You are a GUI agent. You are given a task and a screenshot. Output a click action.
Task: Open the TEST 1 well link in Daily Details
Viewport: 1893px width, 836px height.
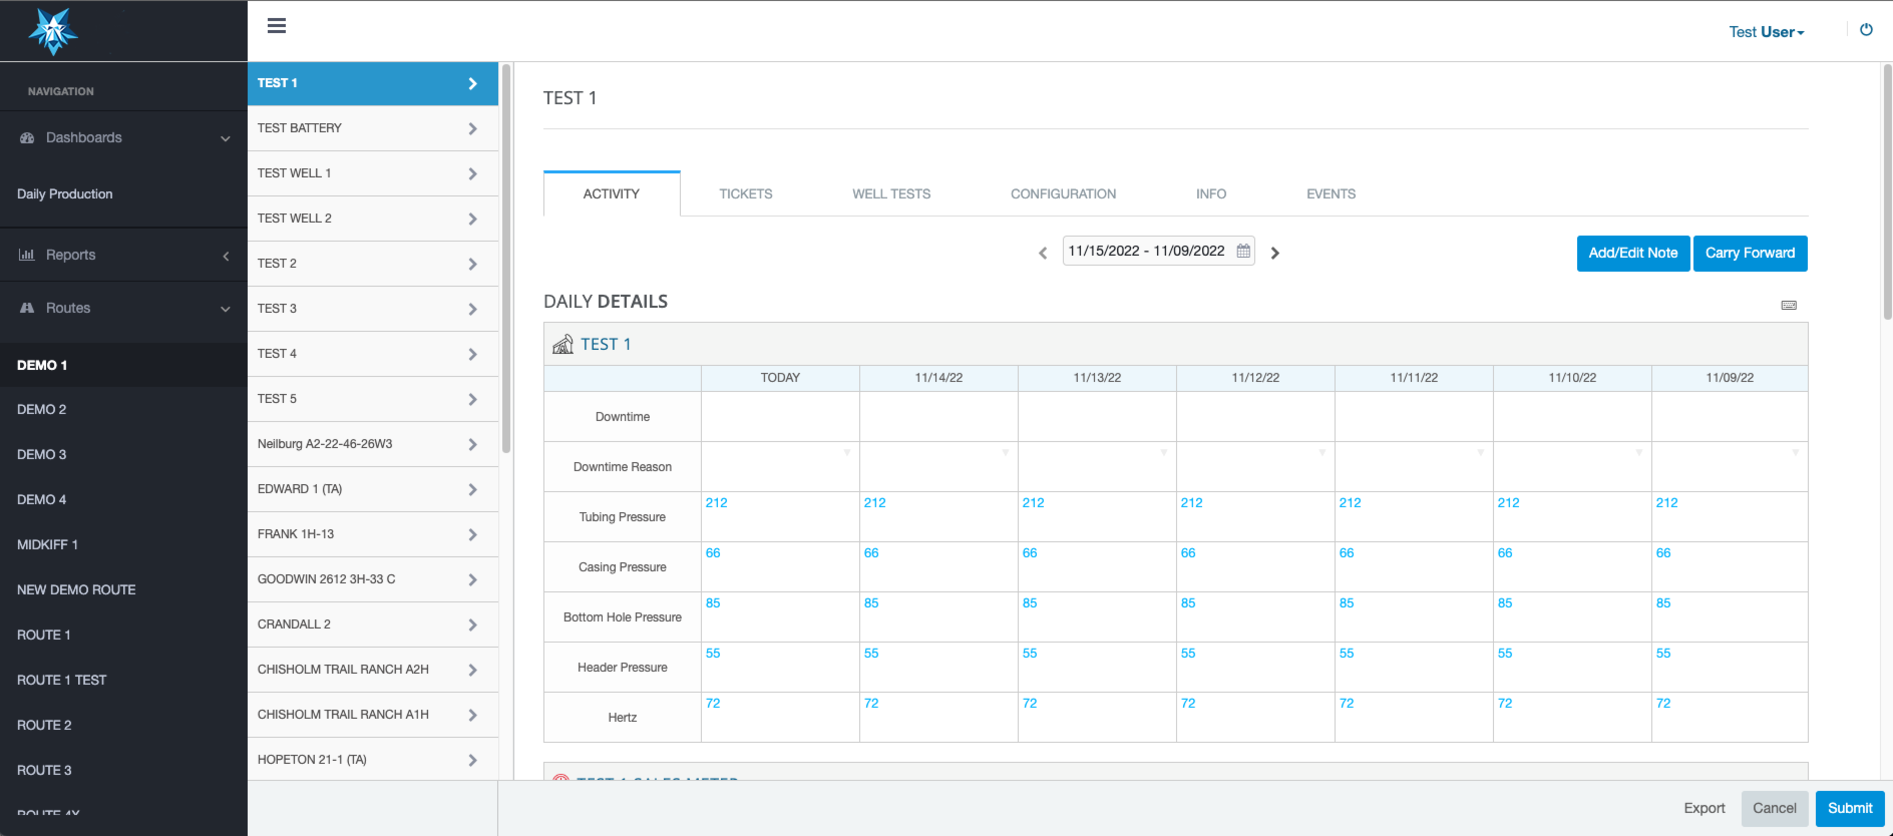(x=605, y=344)
